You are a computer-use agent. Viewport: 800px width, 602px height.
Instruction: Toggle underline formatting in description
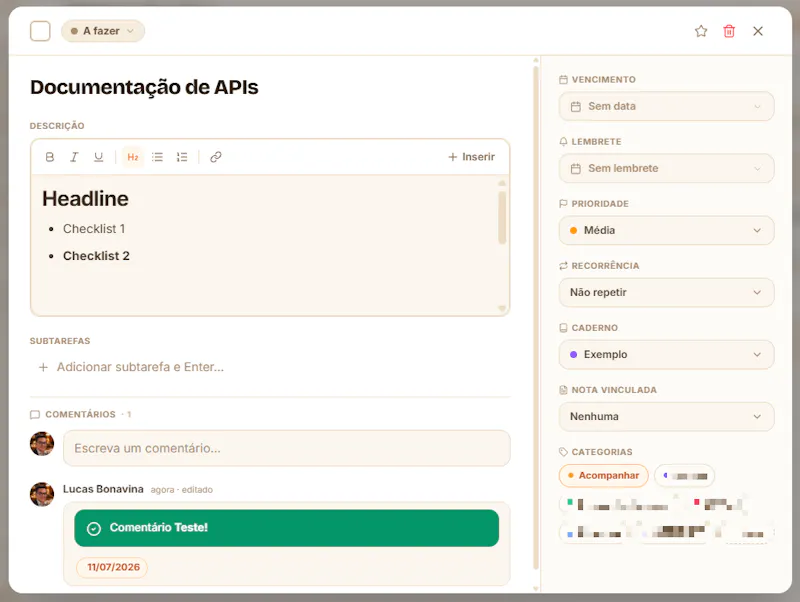pyautogui.click(x=98, y=157)
